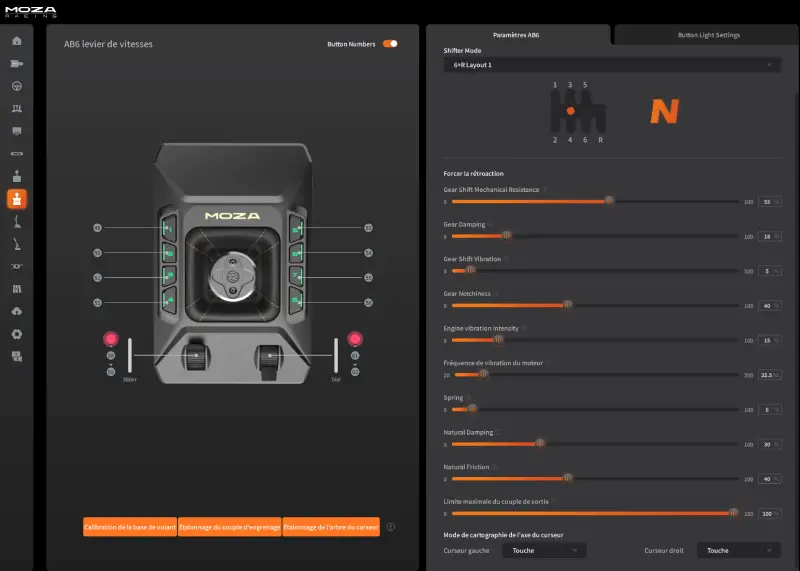Click the orange N gear indicator

tap(664, 111)
